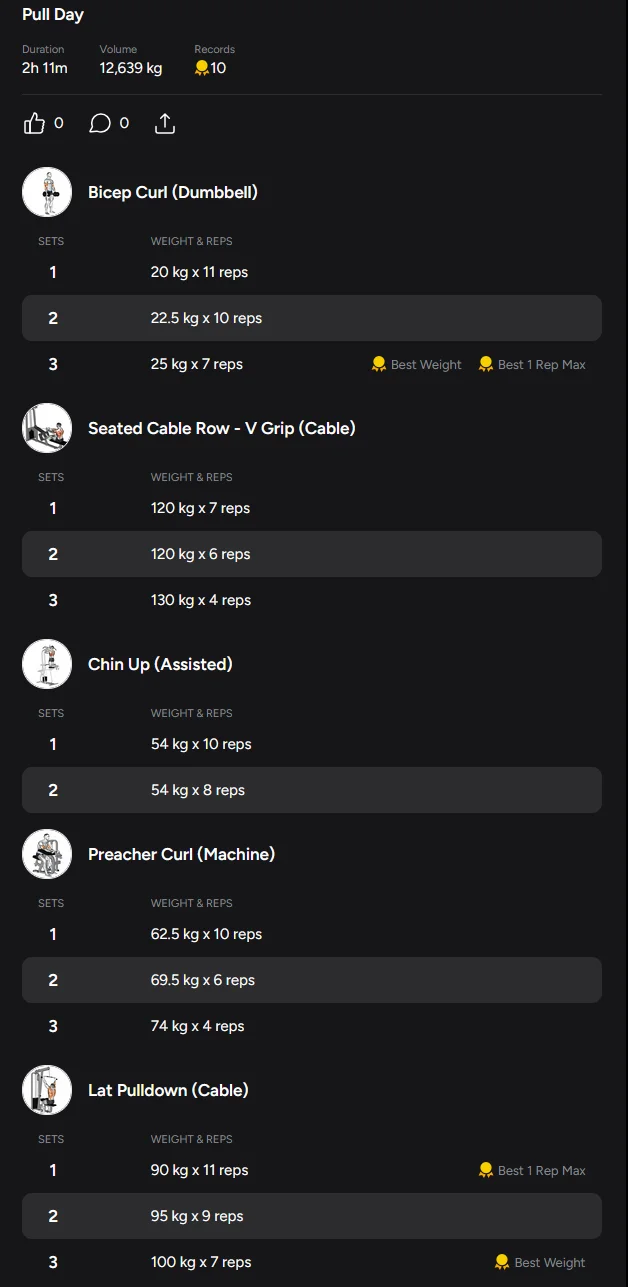
Task: Open Bicep Curl (Dumbbell) exercise title
Action: [173, 192]
